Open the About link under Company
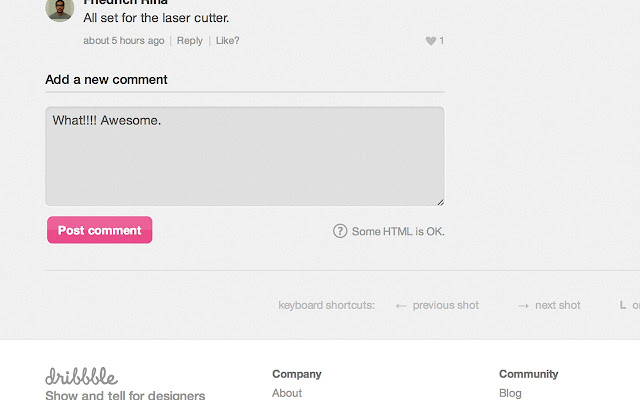Viewport: 640px width, 400px height. click(x=287, y=393)
